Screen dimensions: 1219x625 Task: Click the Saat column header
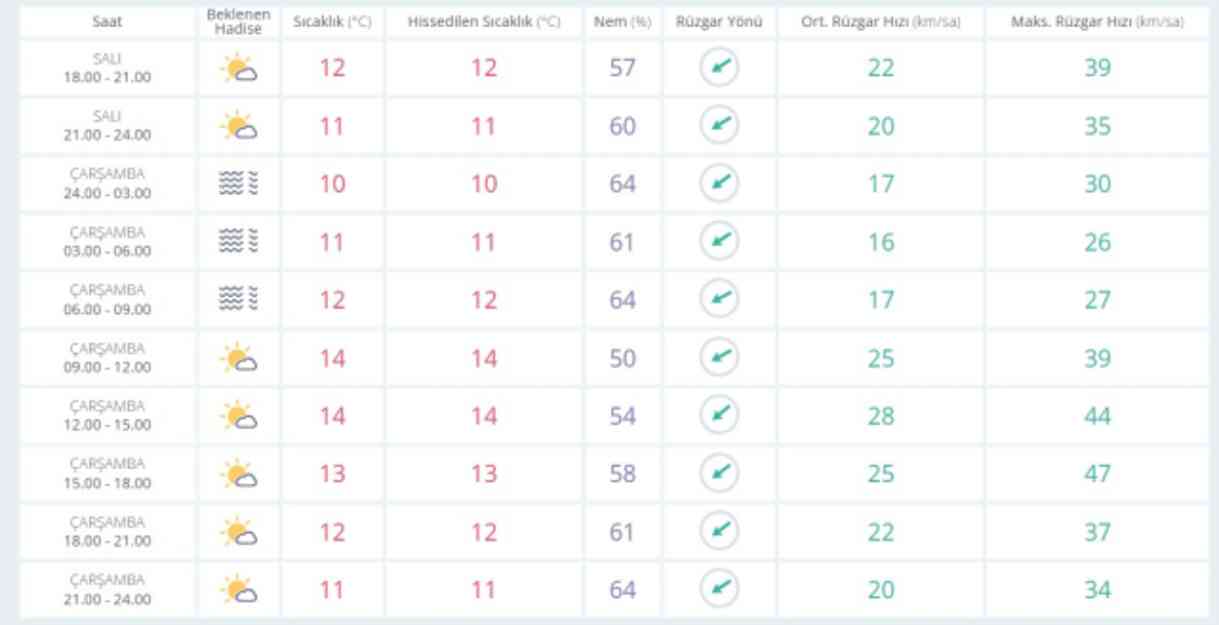click(x=108, y=21)
